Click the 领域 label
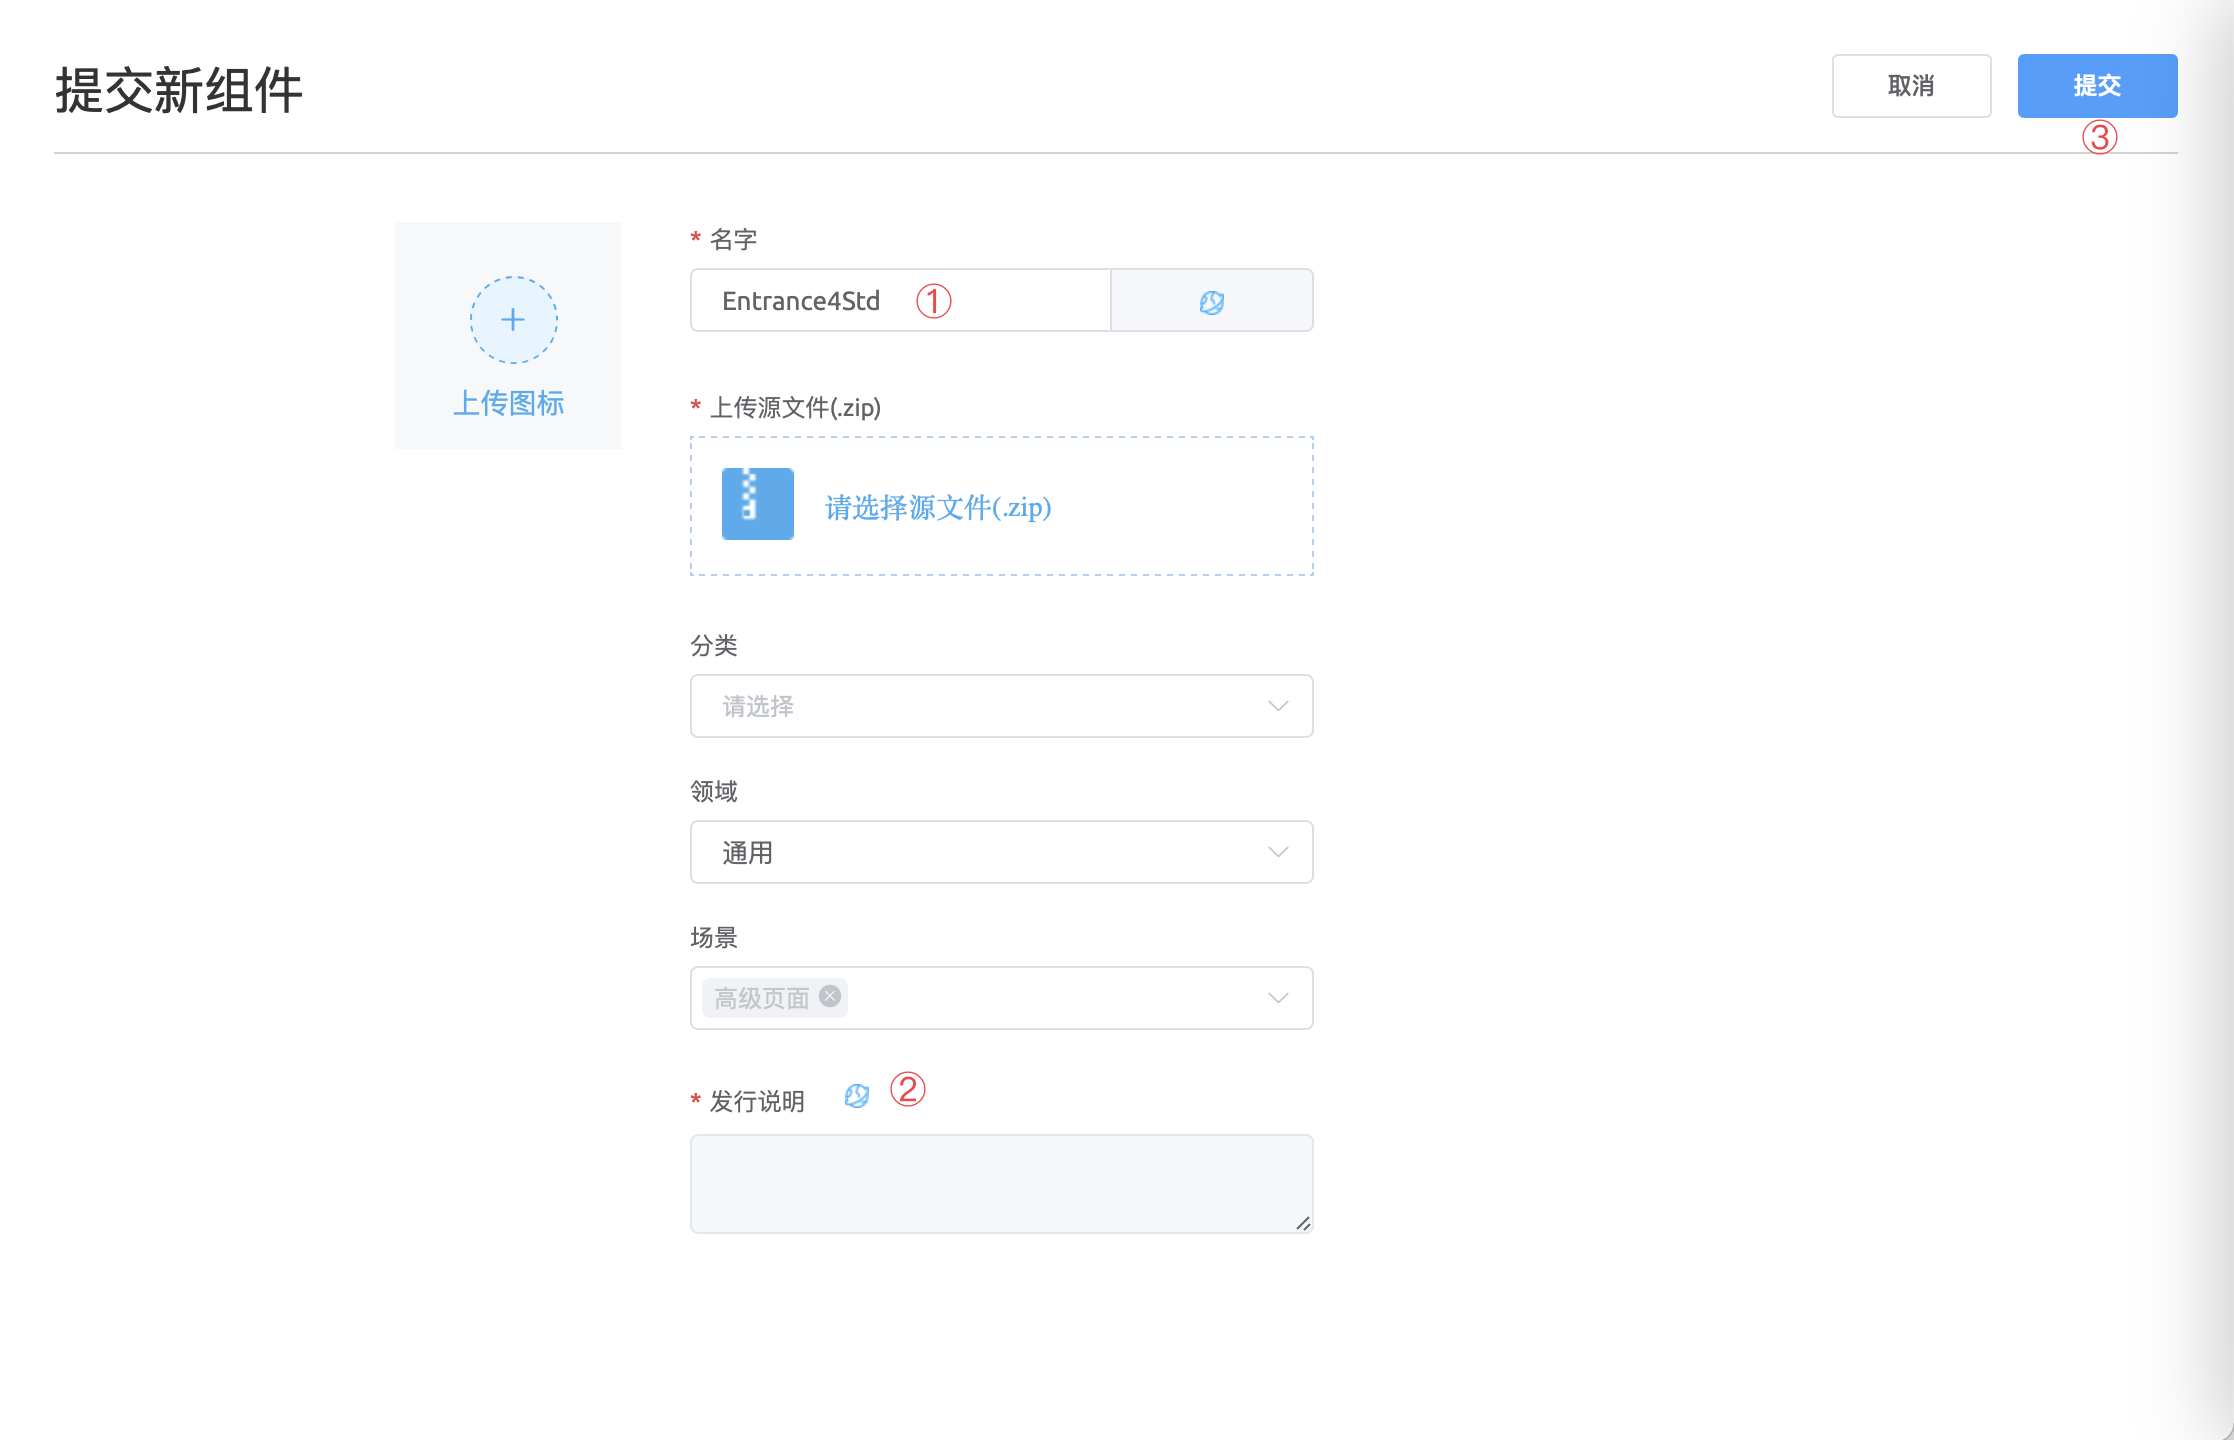The width and height of the screenshot is (2234, 1440). (x=714, y=792)
